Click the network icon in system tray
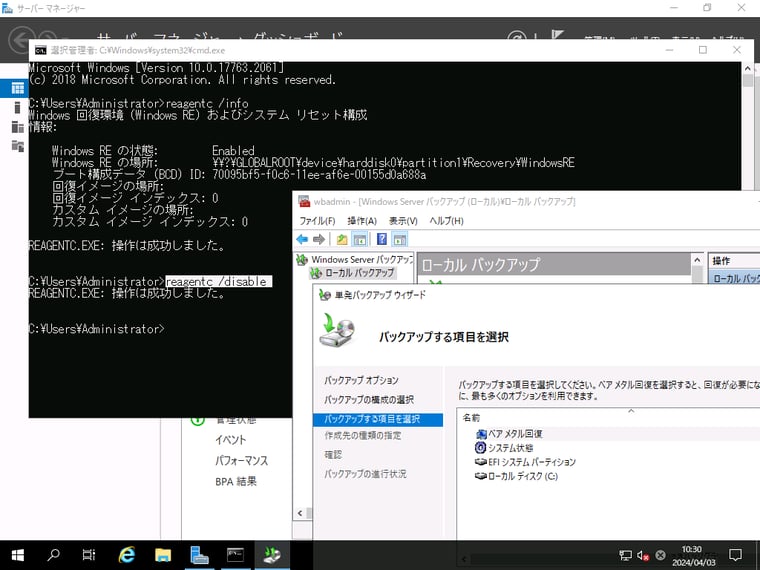 tap(625, 555)
